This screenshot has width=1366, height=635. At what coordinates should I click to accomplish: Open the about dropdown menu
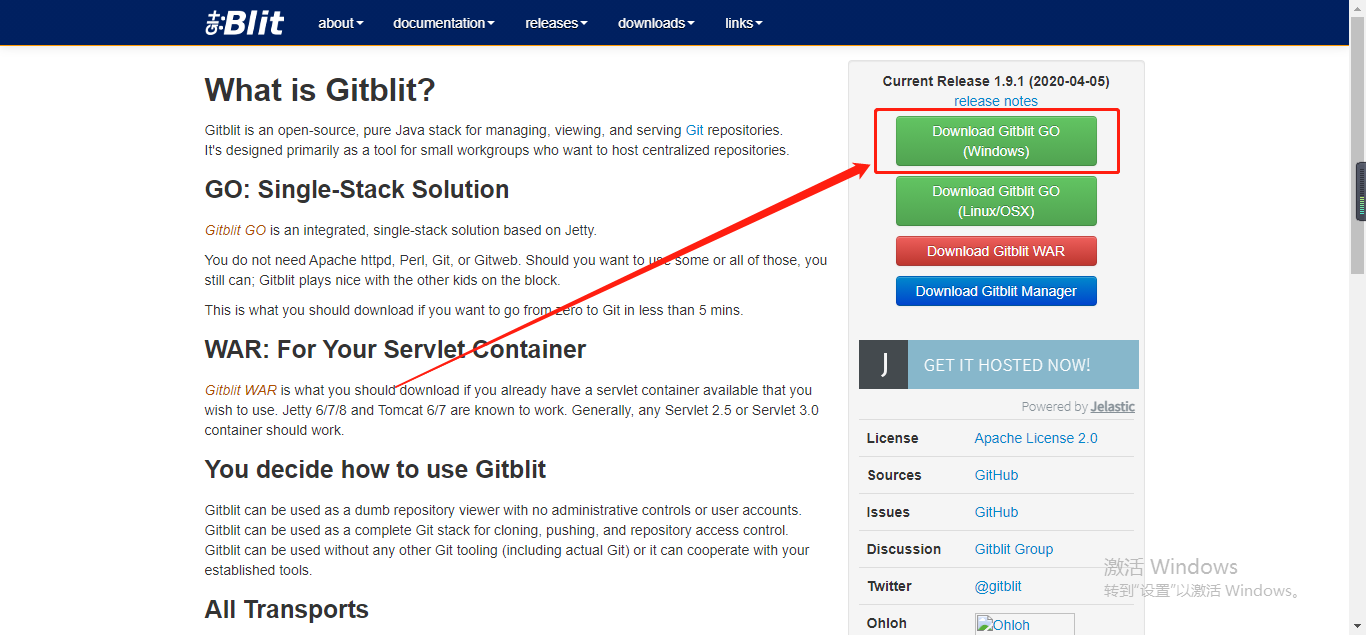[x=341, y=23]
